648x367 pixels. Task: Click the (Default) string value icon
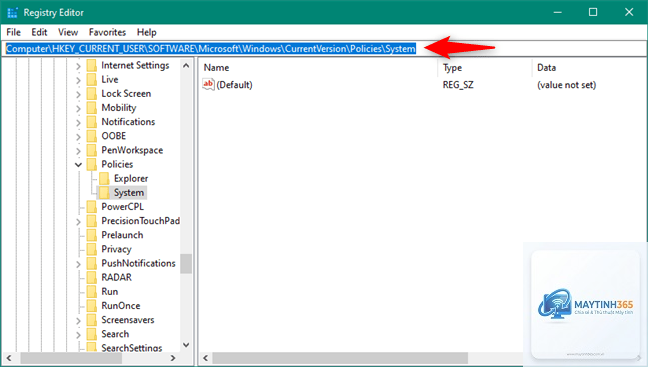pos(208,84)
